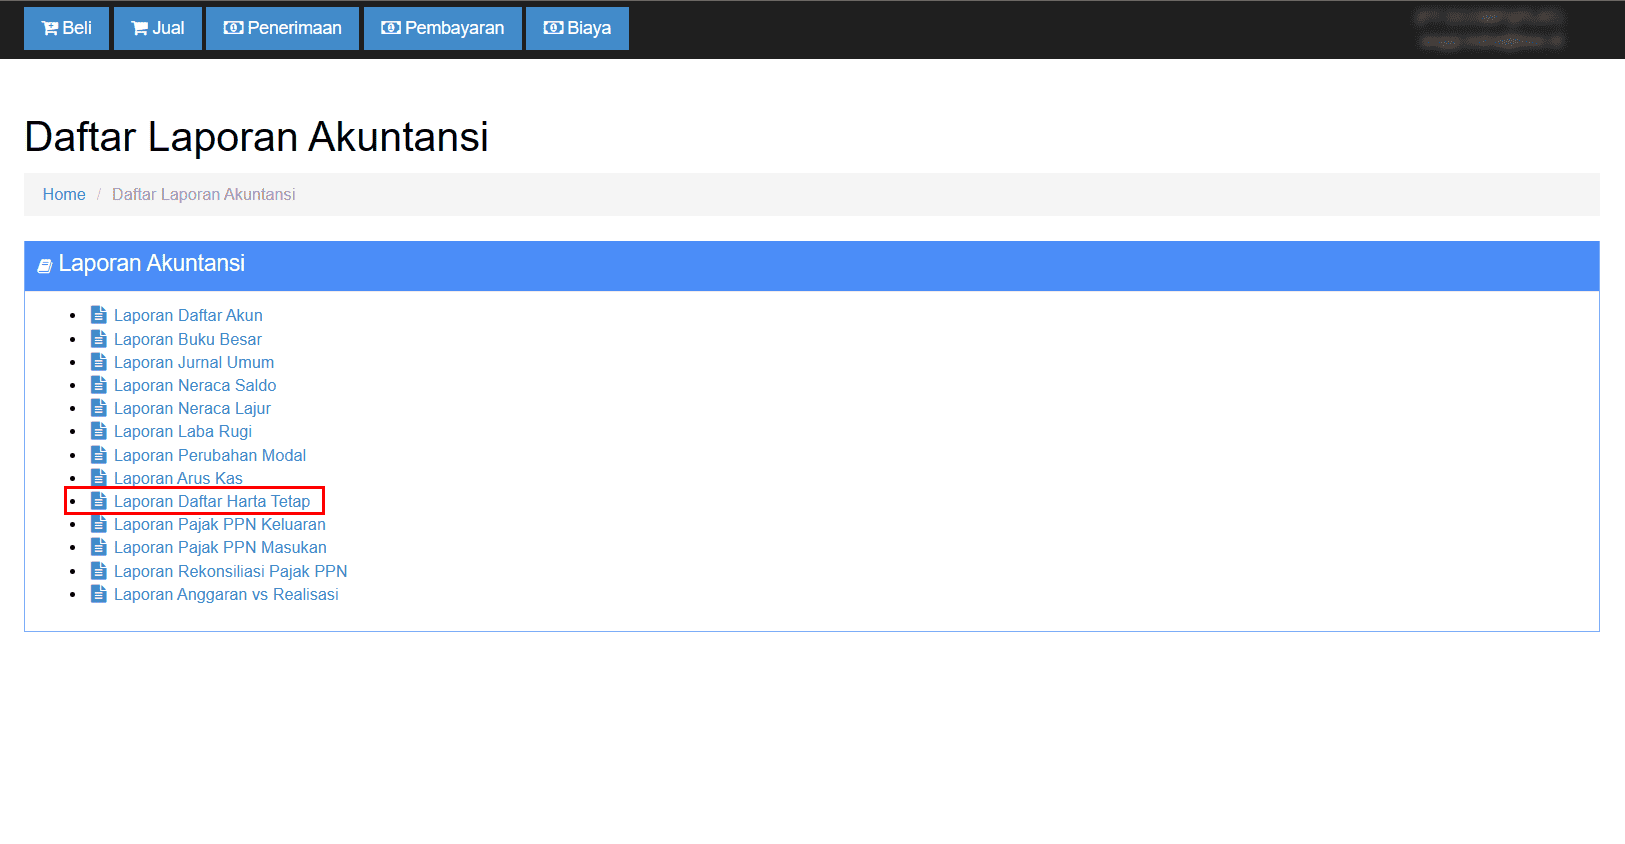
Task: Open the Beli purchase menu button
Action: [66, 28]
